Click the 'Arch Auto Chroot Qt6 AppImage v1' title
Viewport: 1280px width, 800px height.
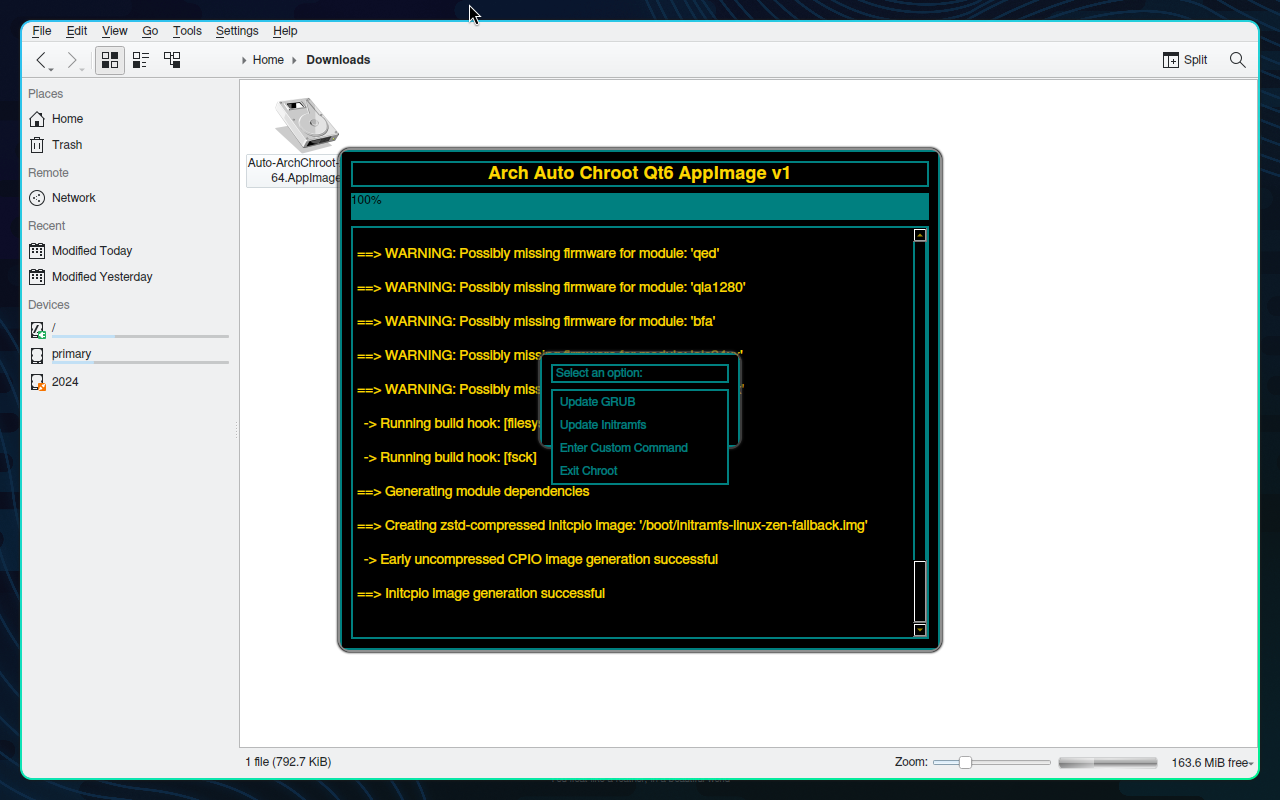640,173
